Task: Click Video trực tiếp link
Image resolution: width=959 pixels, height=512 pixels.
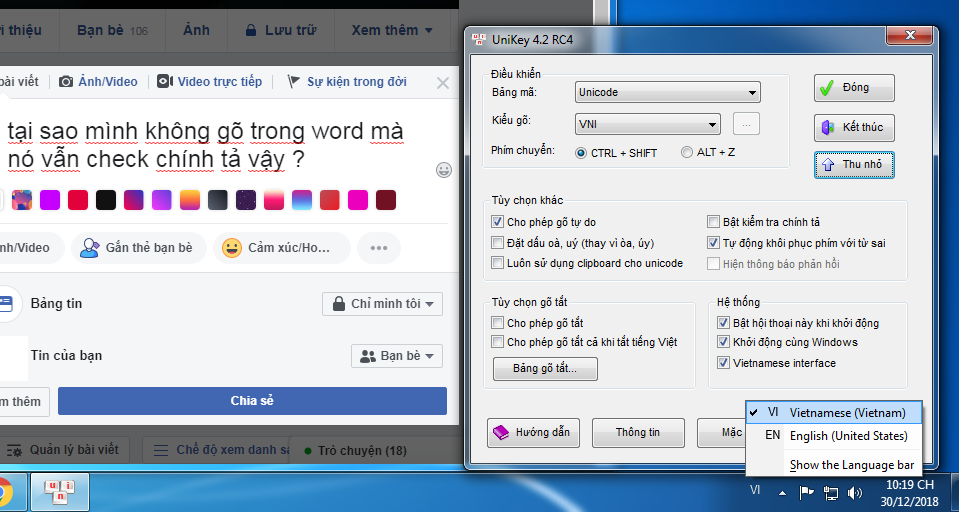Action: point(220,81)
